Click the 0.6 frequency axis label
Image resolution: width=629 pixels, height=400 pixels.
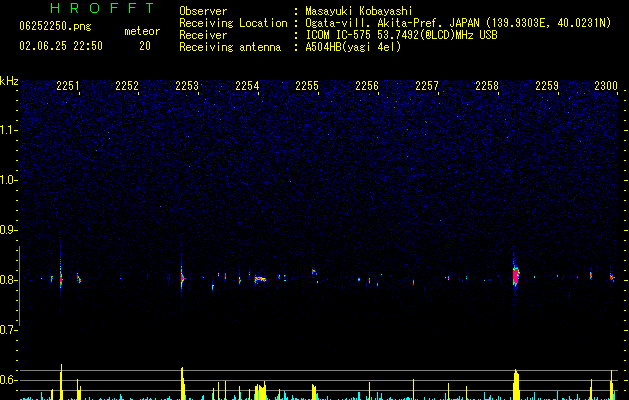(9, 380)
